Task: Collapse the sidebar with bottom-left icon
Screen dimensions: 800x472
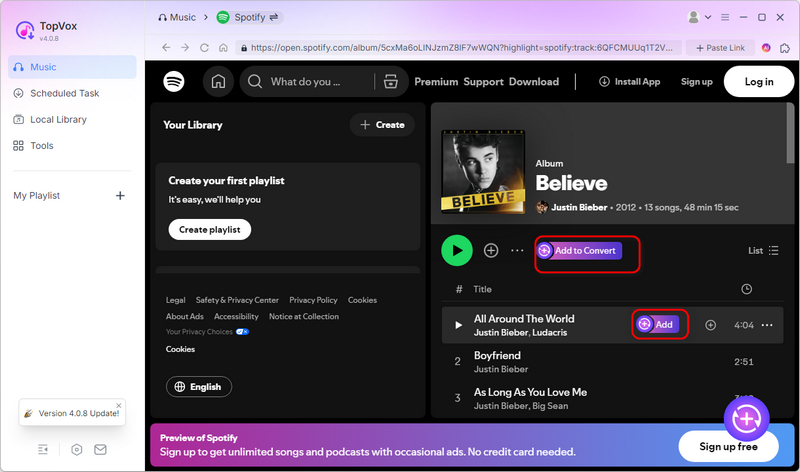Action: point(43,450)
